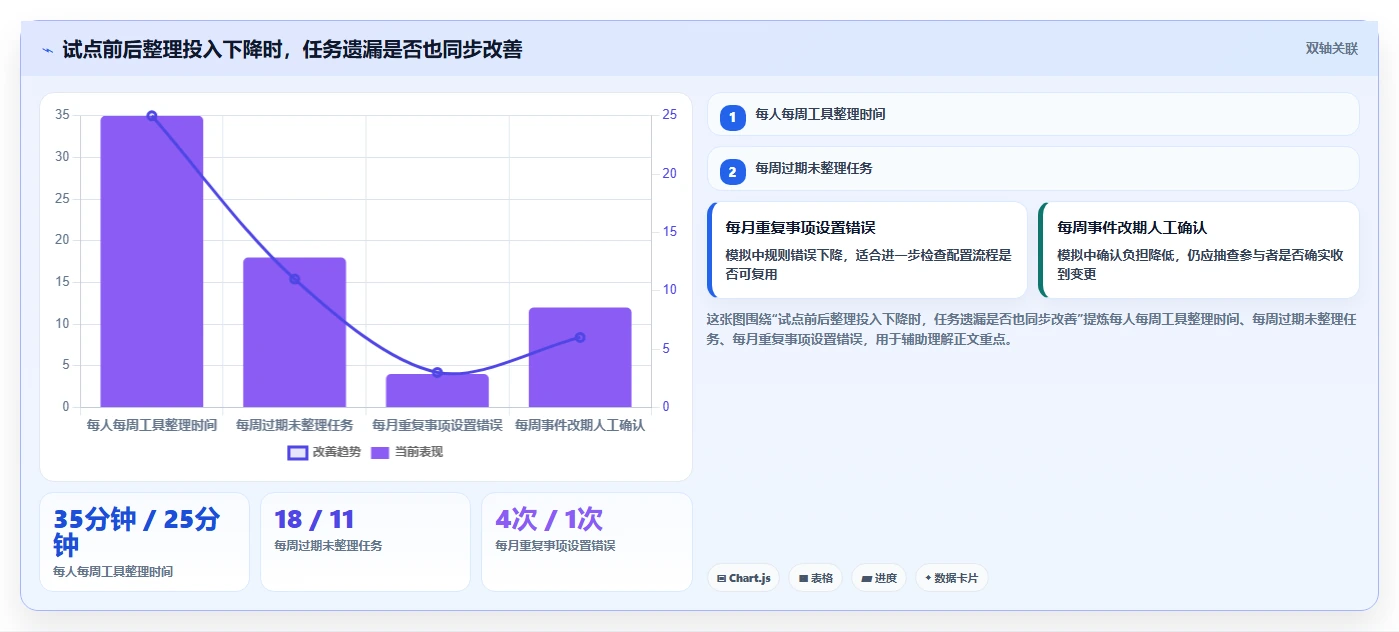
Task: Click the description paragraph starting 这张图围绕
Action: [1031, 329]
